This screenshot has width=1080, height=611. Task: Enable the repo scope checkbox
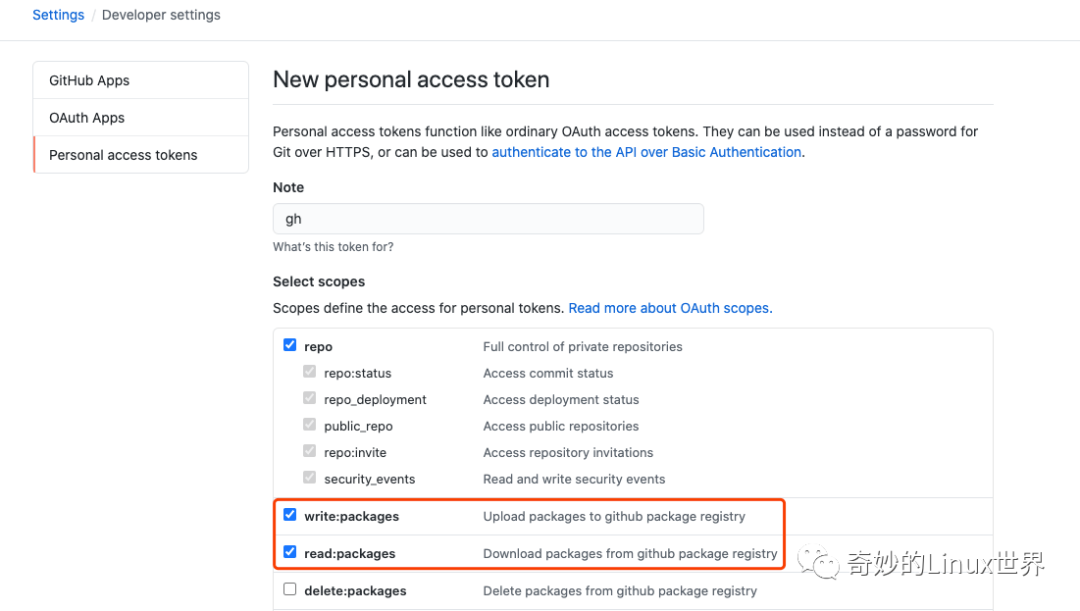click(290, 346)
